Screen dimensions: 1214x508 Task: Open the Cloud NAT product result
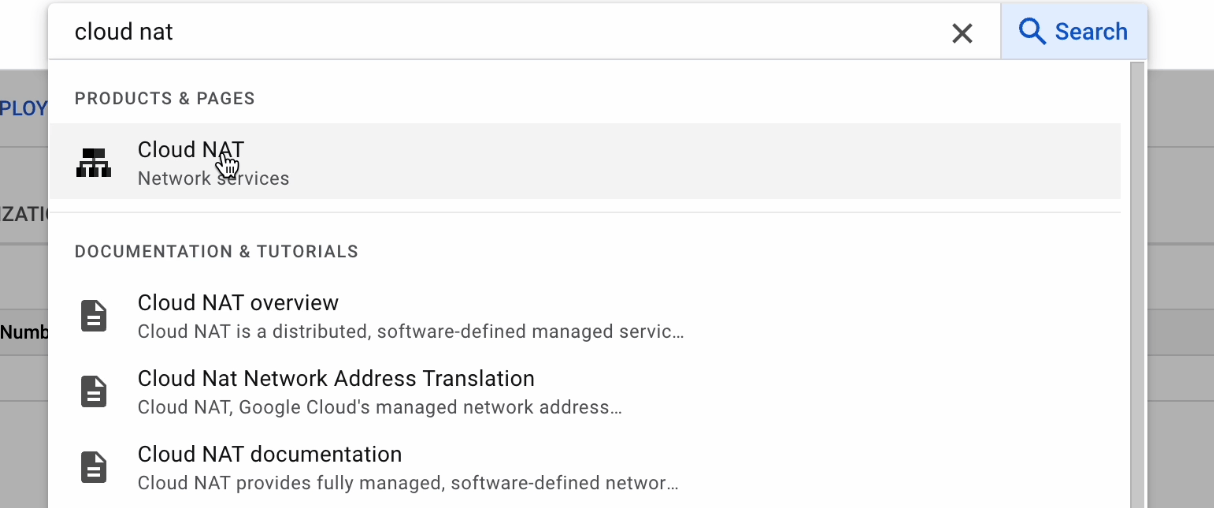(190, 150)
